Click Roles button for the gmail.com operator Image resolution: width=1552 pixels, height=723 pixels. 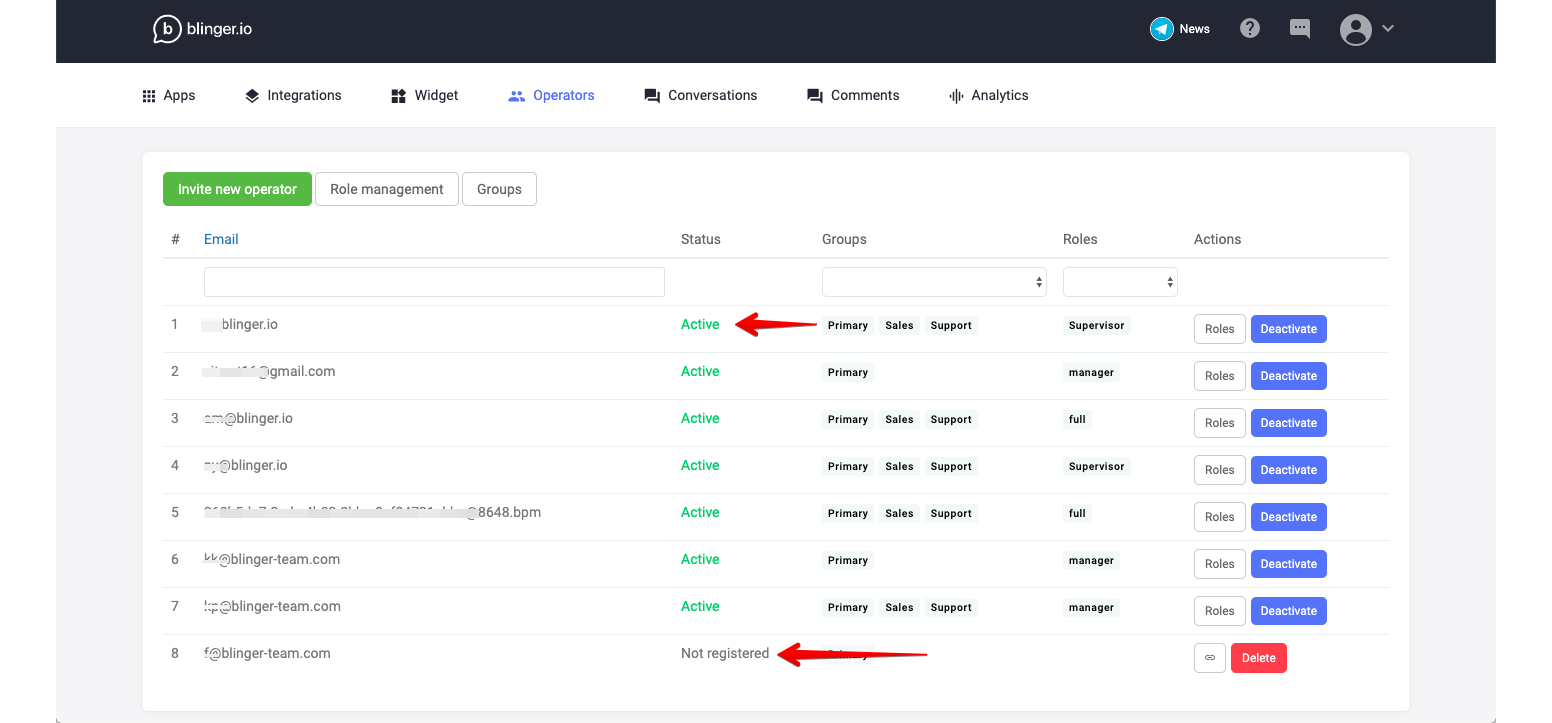click(1220, 376)
